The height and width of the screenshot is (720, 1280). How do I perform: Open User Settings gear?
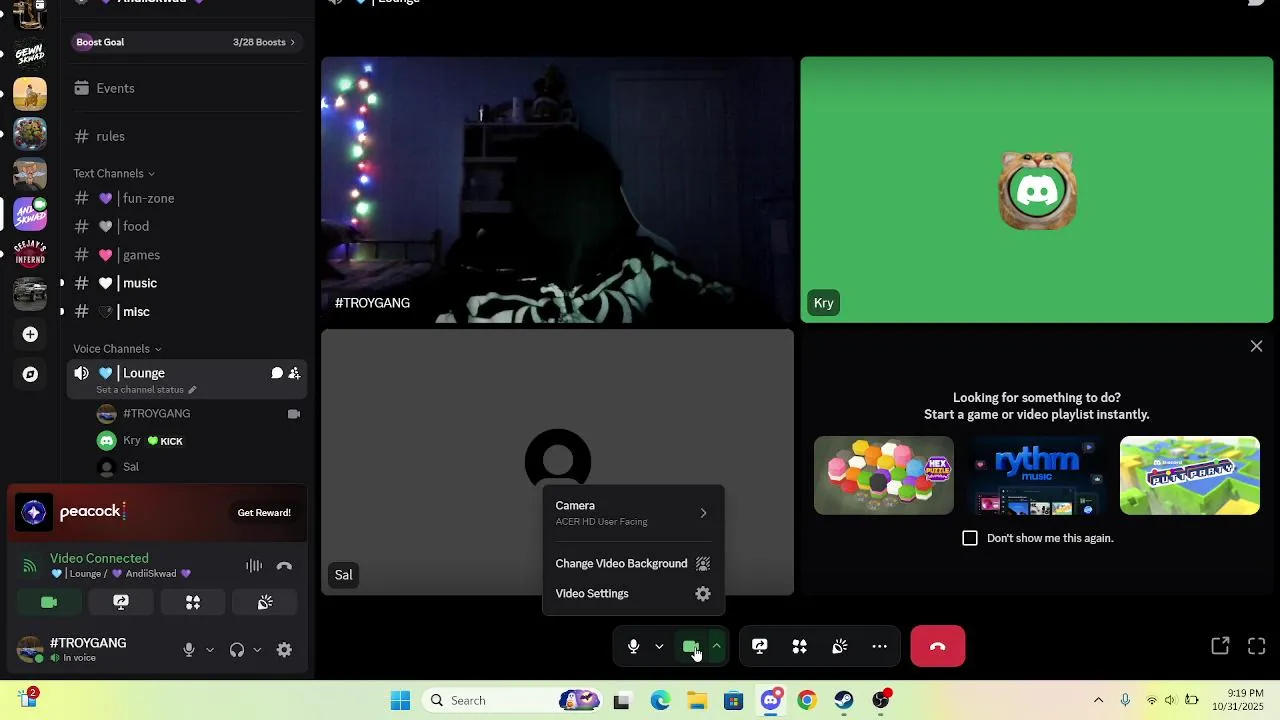coord(285,650)
